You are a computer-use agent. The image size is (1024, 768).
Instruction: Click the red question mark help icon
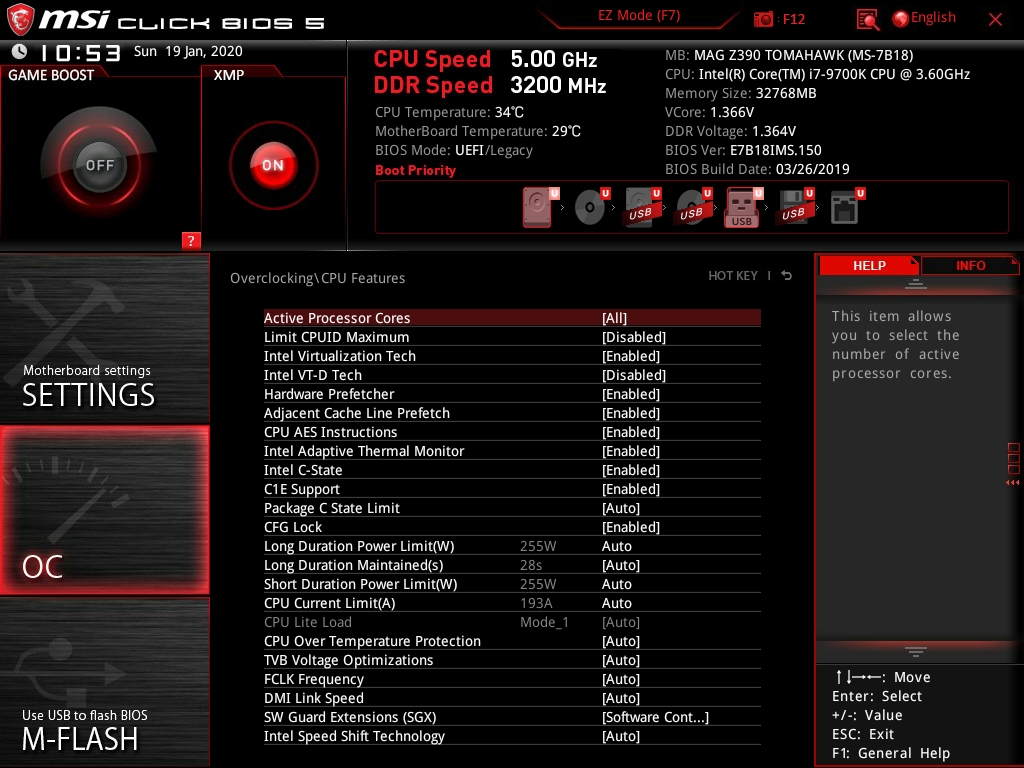(x=191, y=240)
